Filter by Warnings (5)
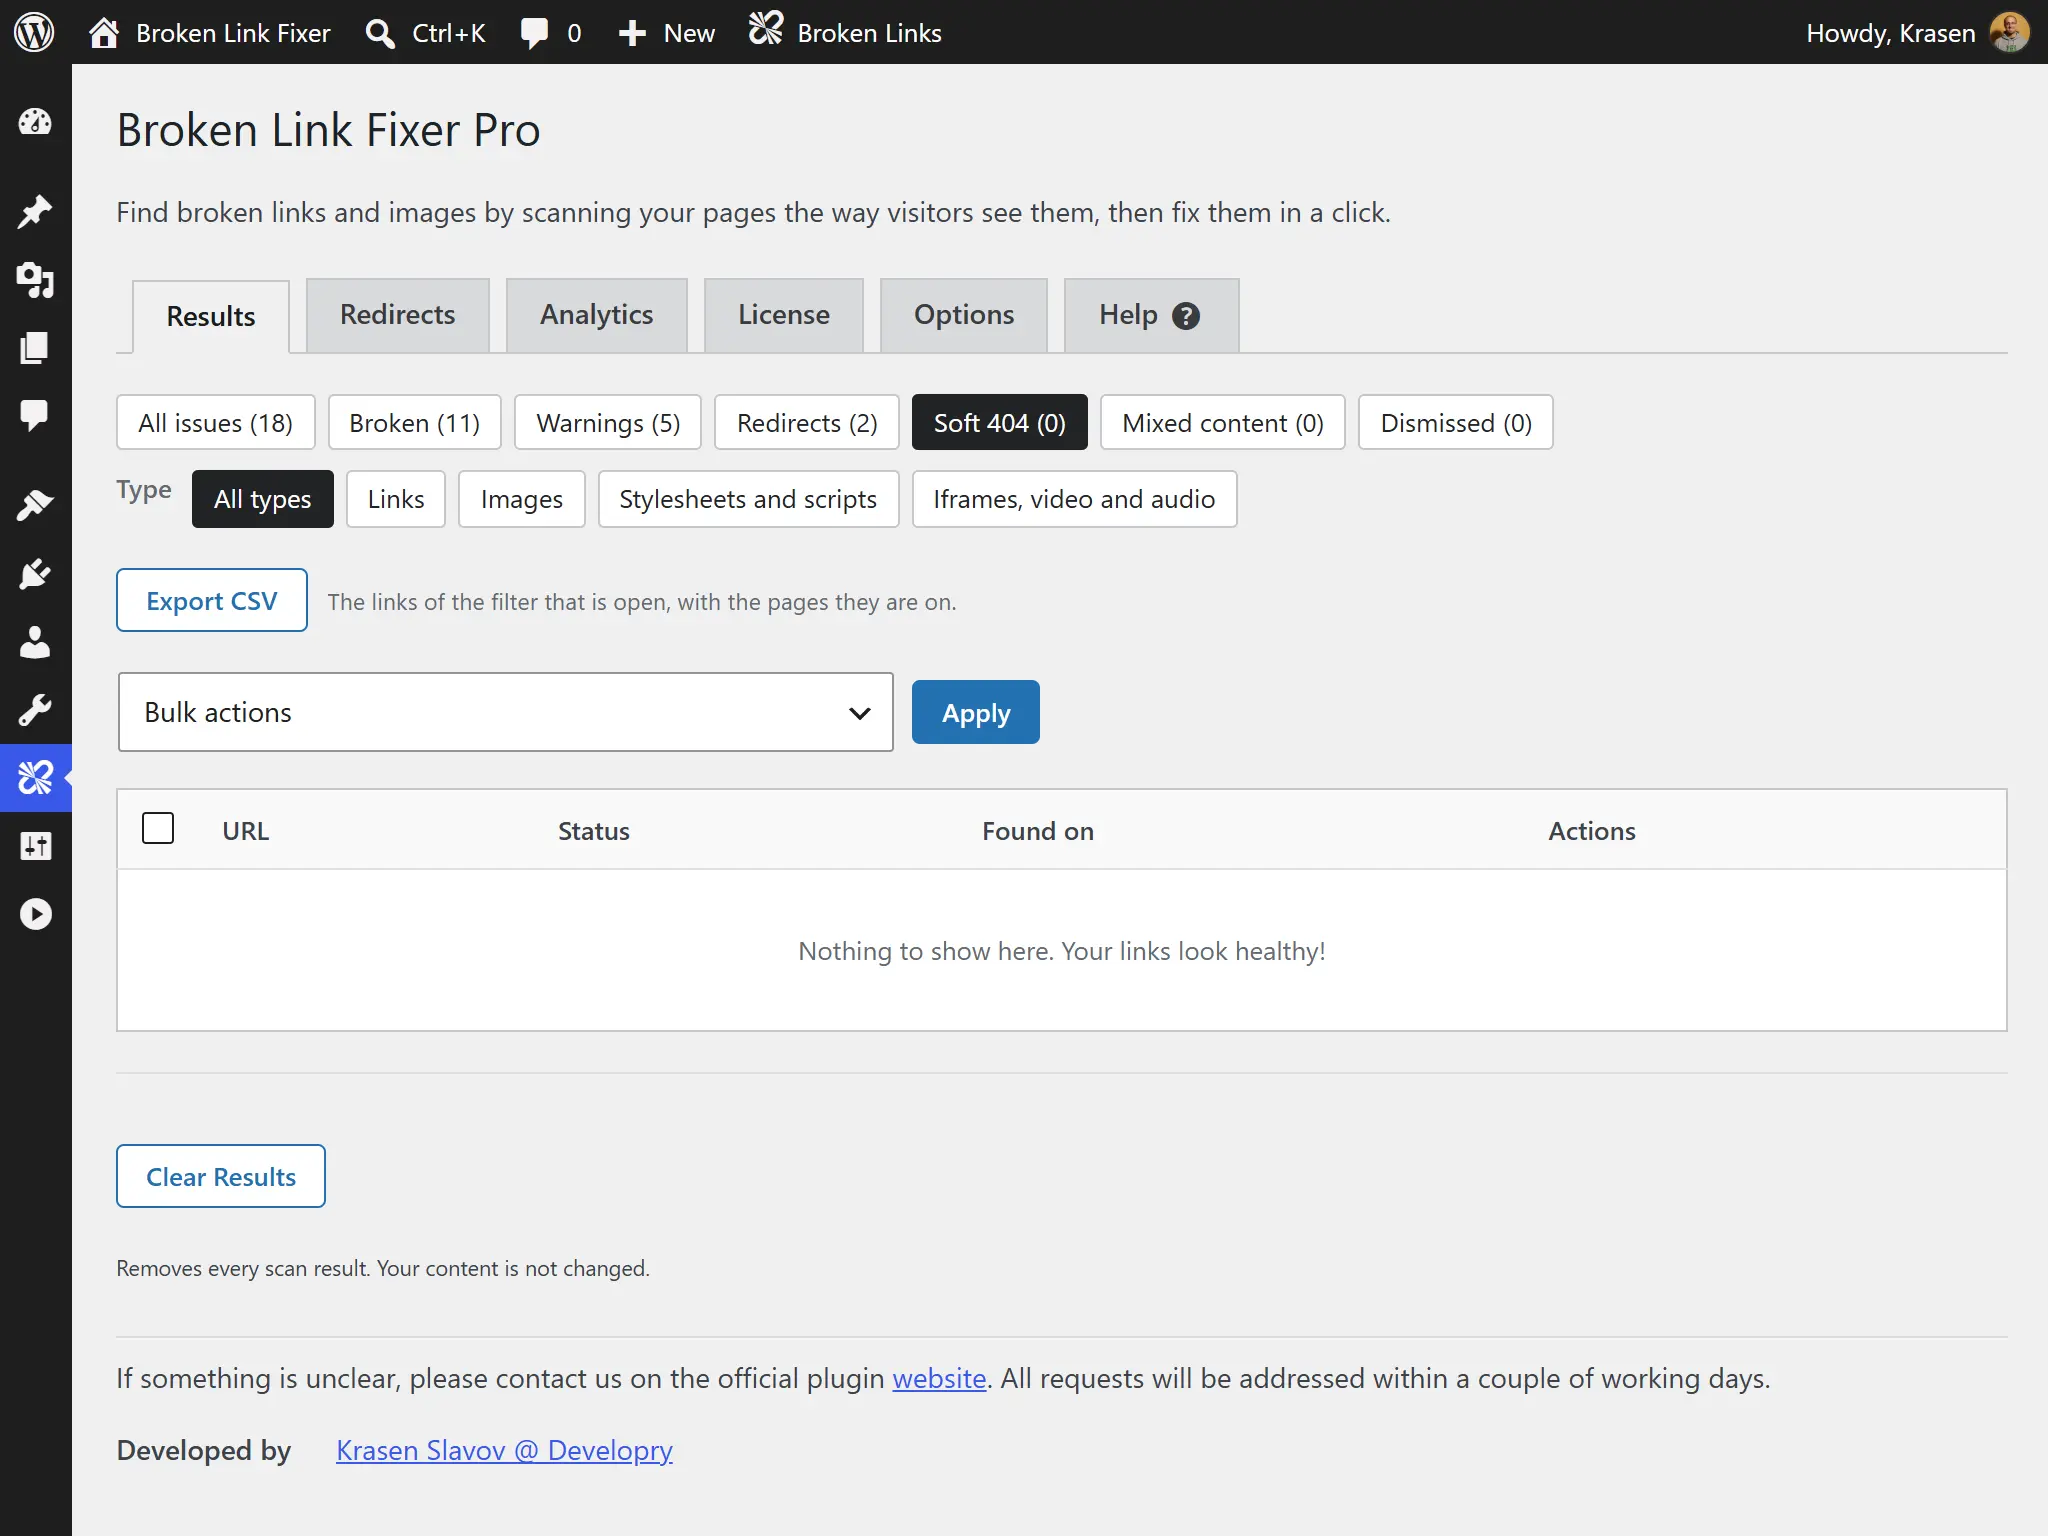This screenshot has height=1536, width=2048. (608, 422)
